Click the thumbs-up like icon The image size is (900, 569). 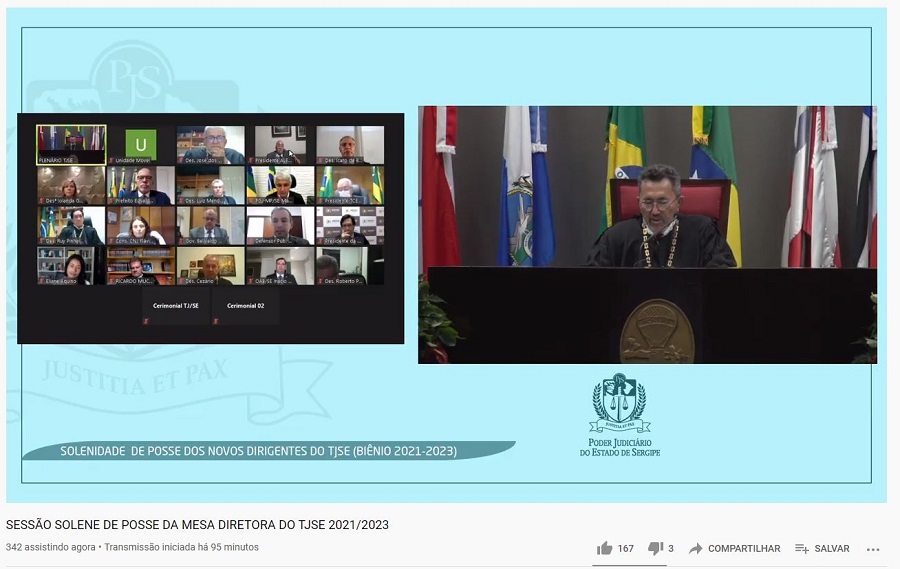(x=604, y=548)
